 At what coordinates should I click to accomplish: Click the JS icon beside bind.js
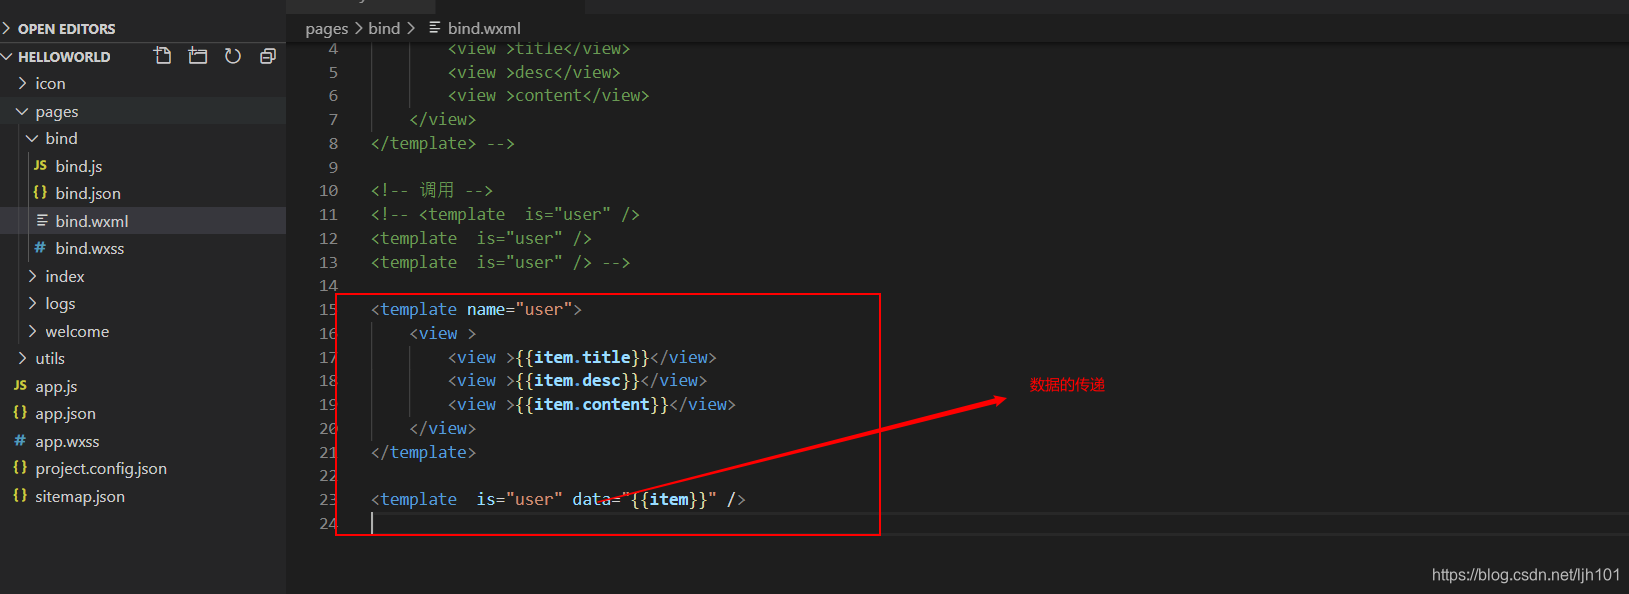(40, 166)
